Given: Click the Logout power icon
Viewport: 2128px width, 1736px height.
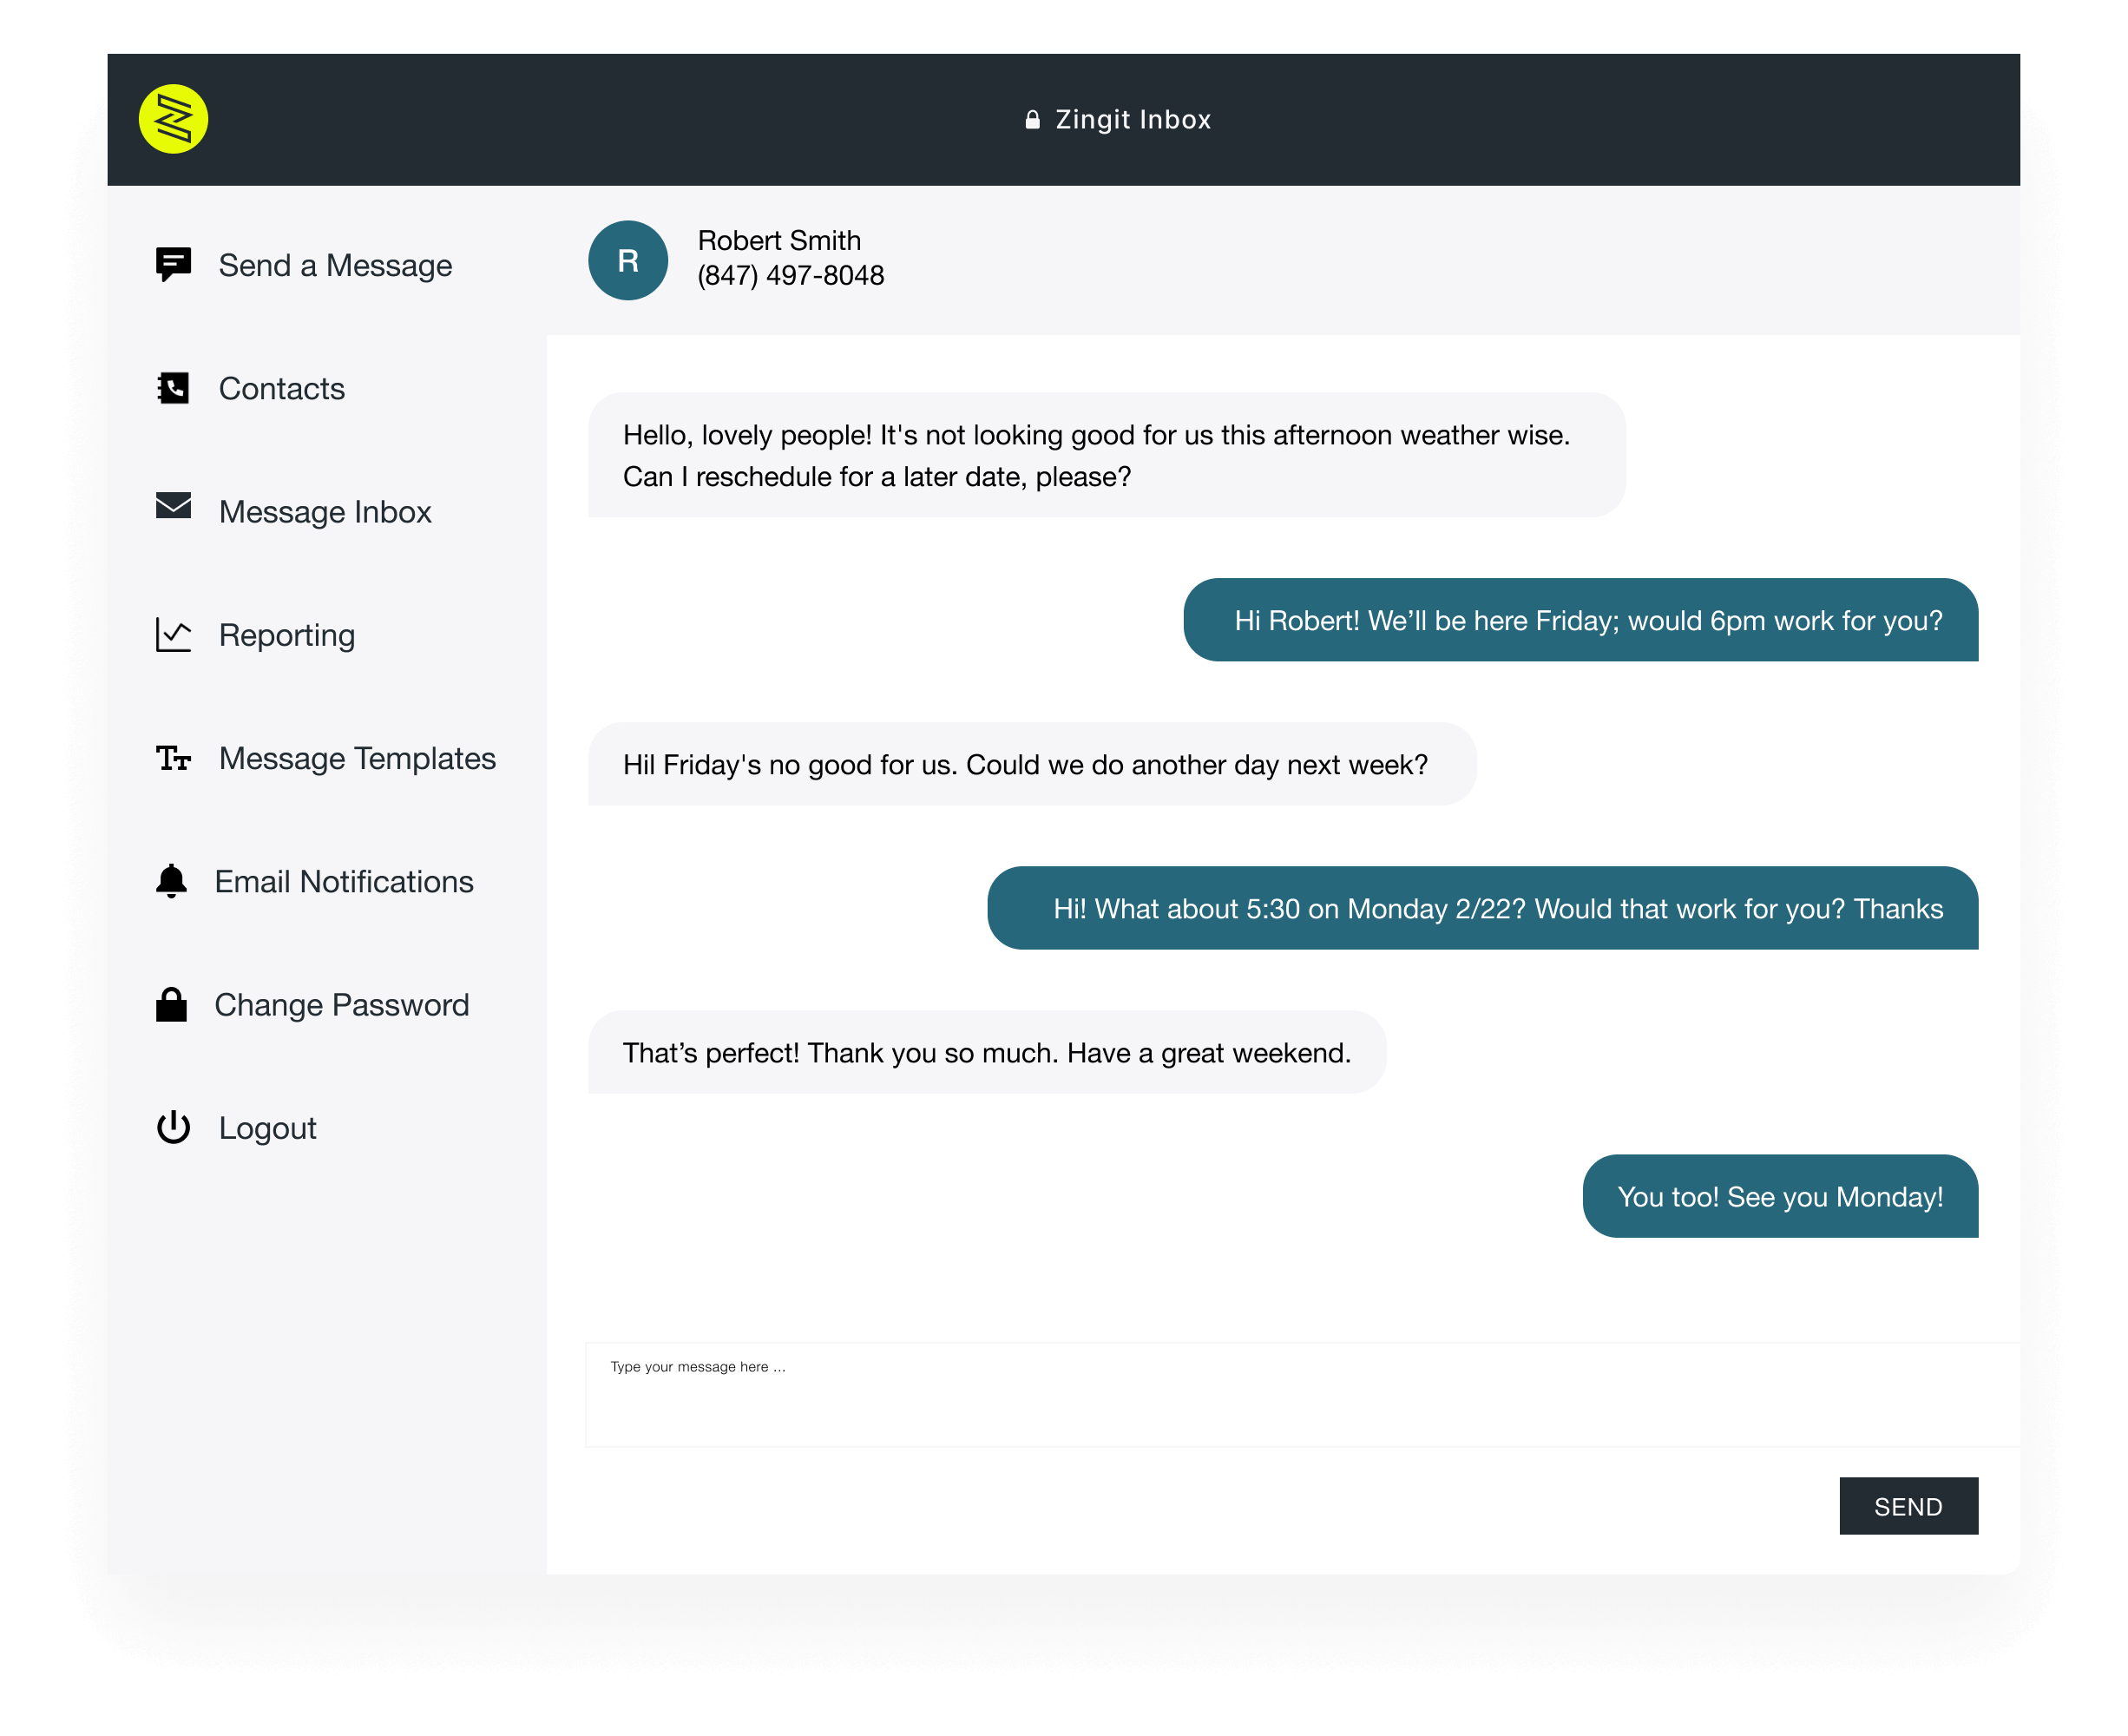Looking at the screenshot, I should pyautogui.click(x=173, y=1127).
